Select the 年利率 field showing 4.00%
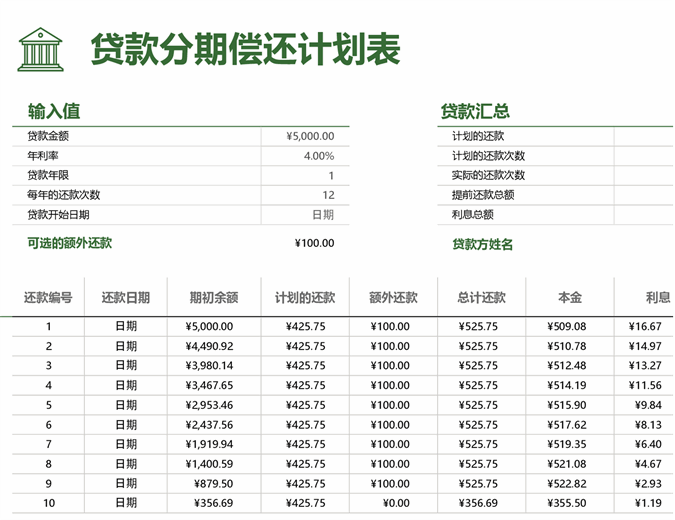675x520 pixels. point(318,156)
